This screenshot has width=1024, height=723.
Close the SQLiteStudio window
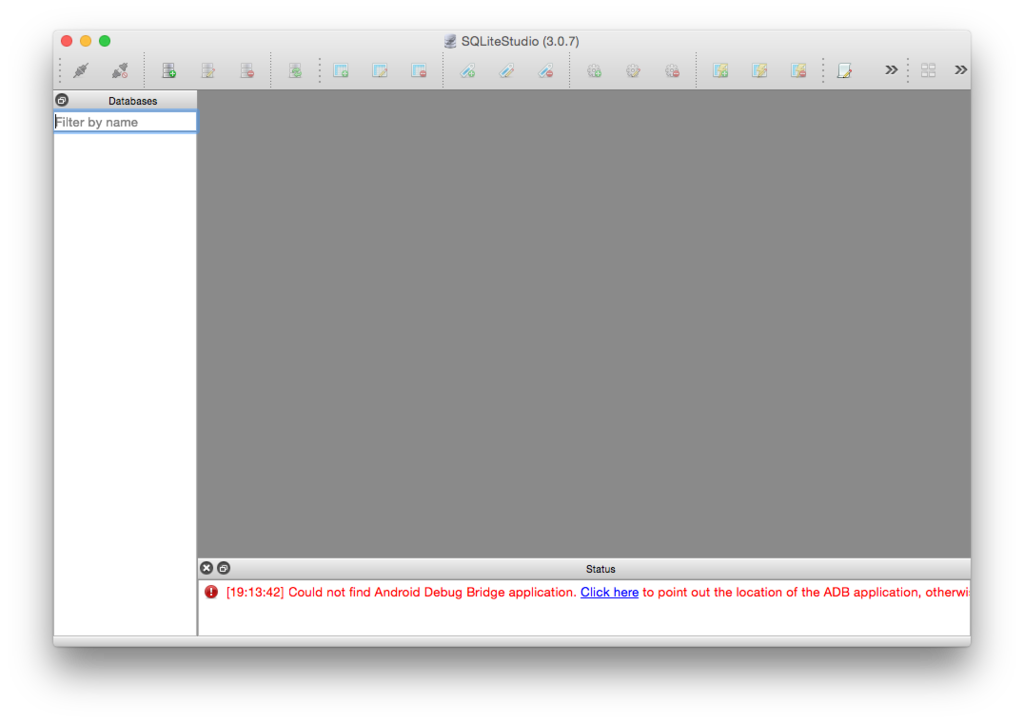pyautogui.click(x=67, y=40)
